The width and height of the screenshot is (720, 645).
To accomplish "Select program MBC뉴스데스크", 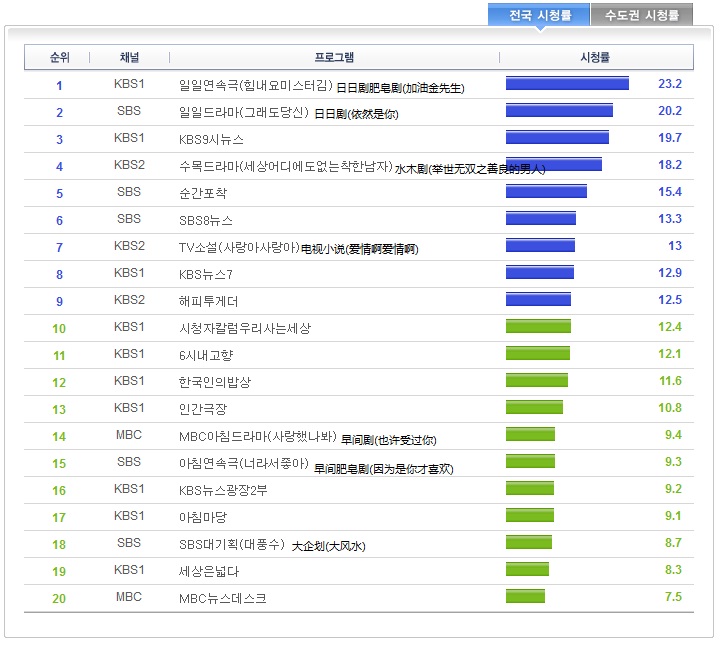I will pyautogui.click(x=223, y=598).
